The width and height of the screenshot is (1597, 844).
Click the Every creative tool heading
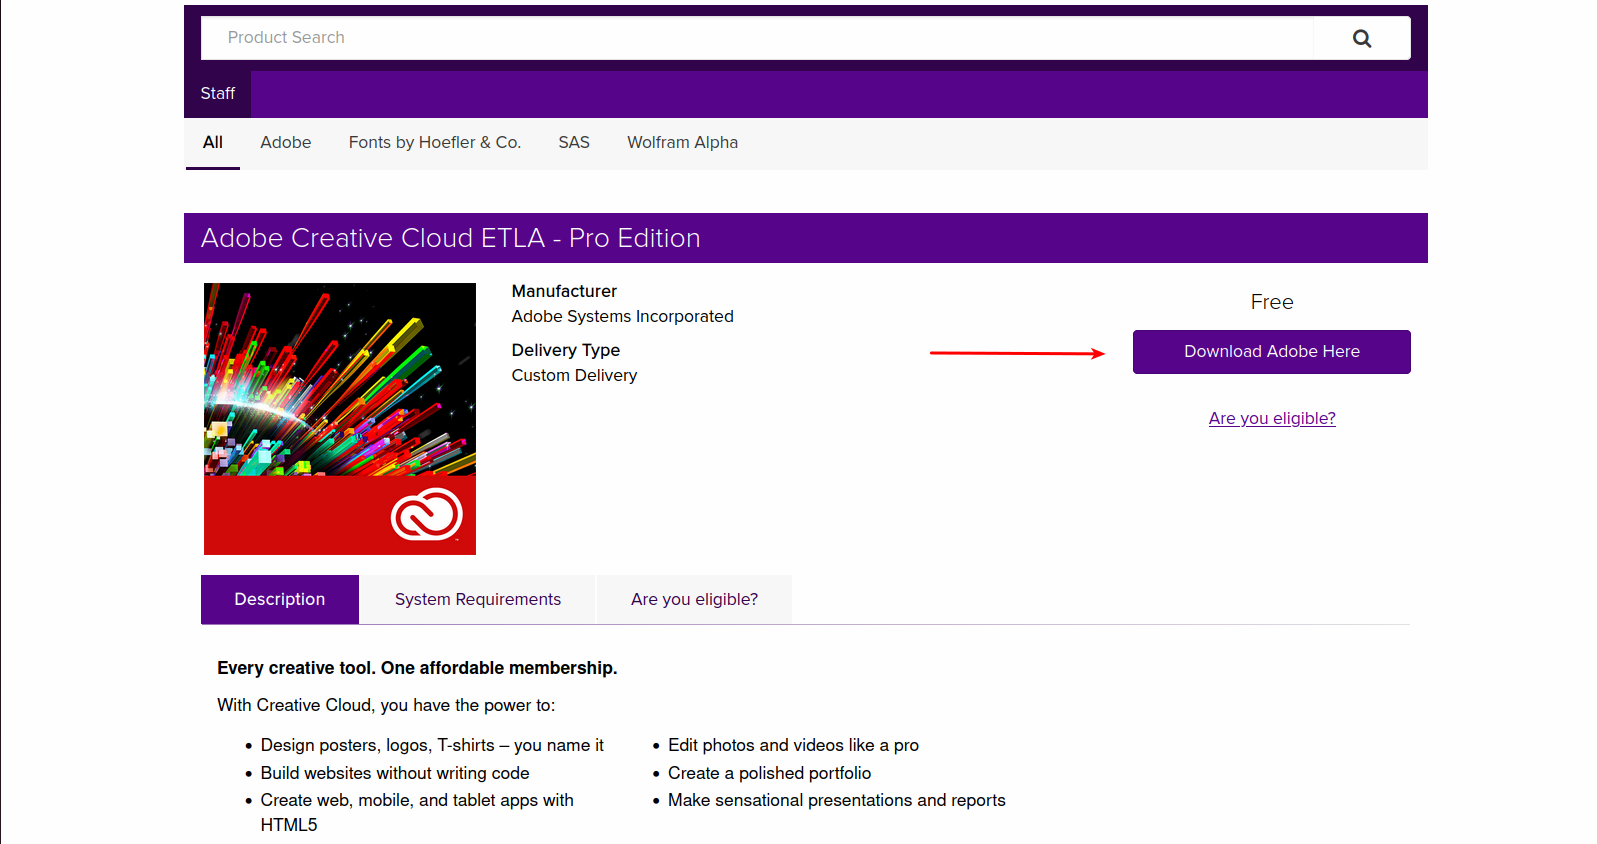point(417,668)
